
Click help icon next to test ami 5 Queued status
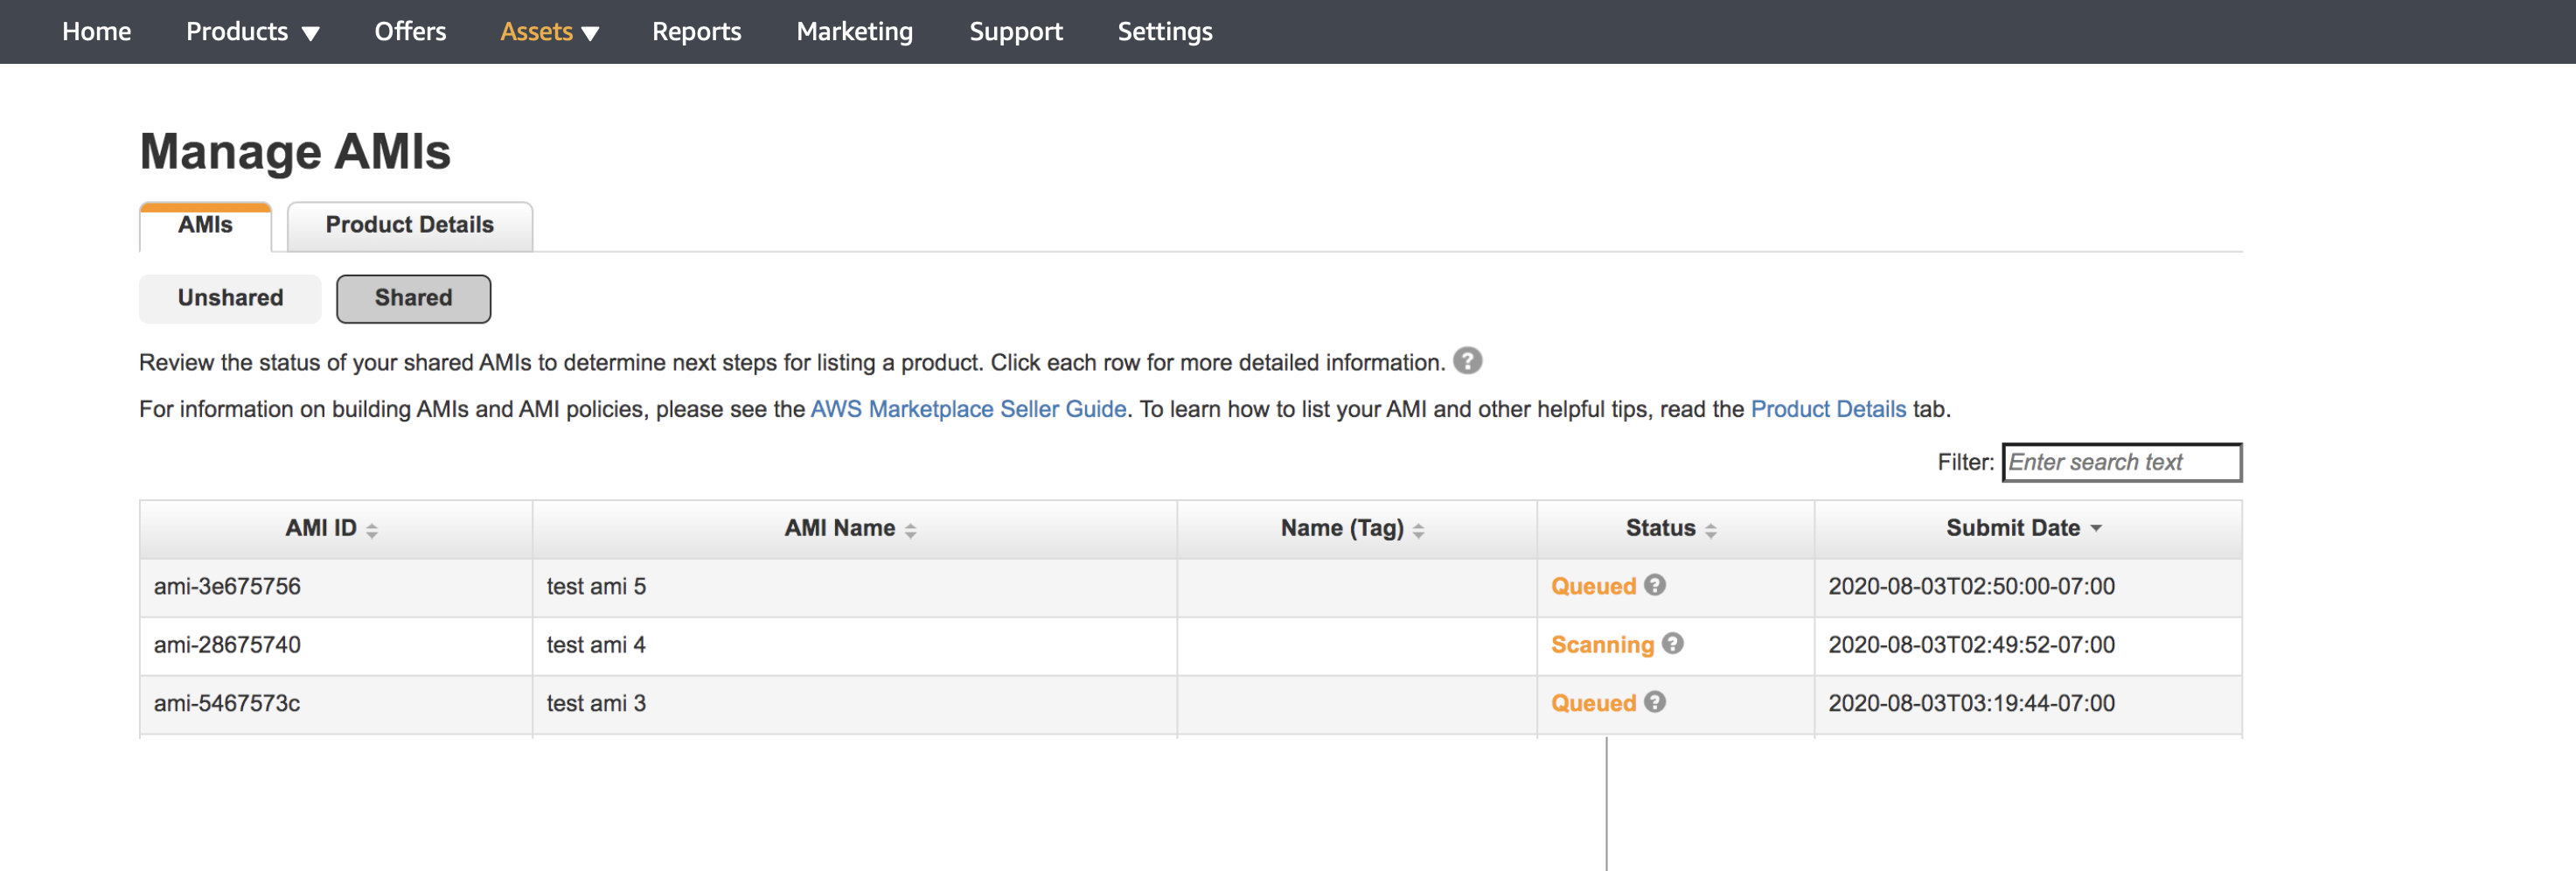[x=1655, y=585]
